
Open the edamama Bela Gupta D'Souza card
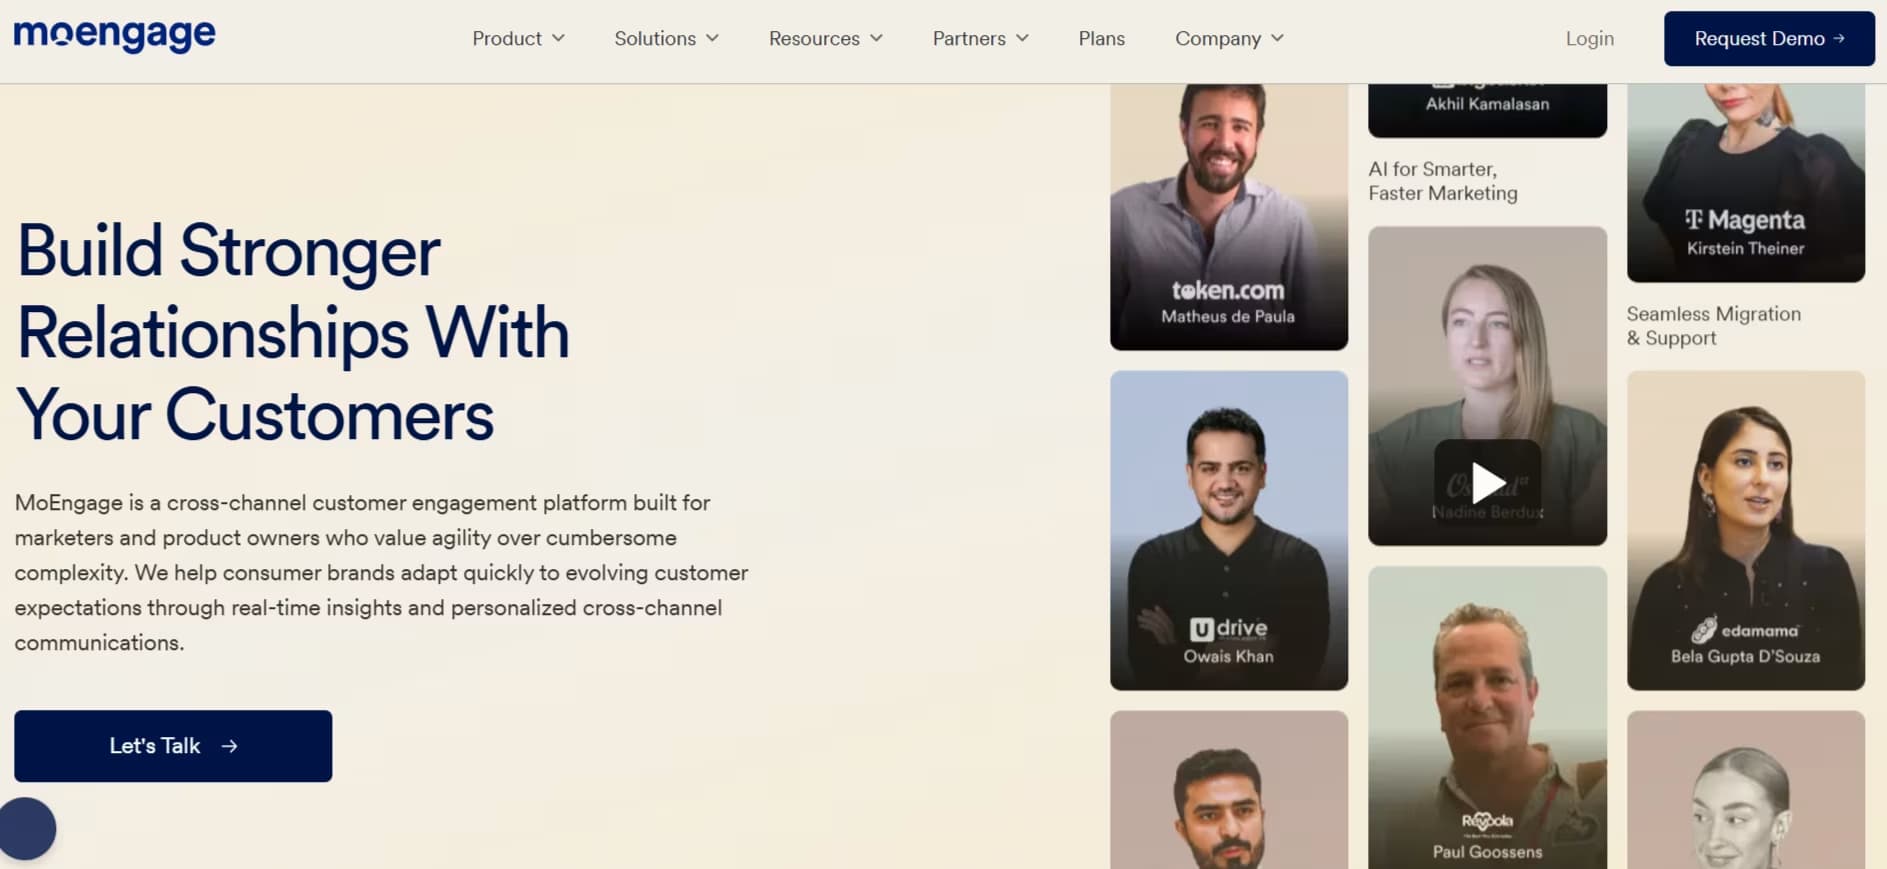[1746, 530]
